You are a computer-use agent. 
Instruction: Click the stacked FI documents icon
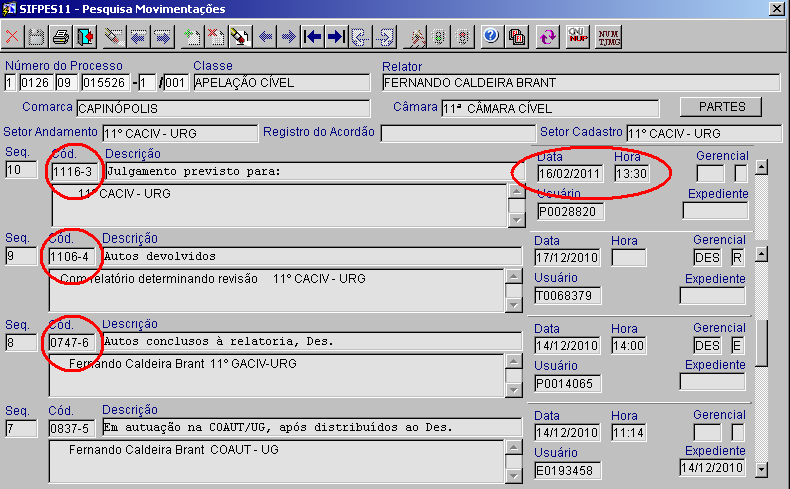click(x=516, y=37)
